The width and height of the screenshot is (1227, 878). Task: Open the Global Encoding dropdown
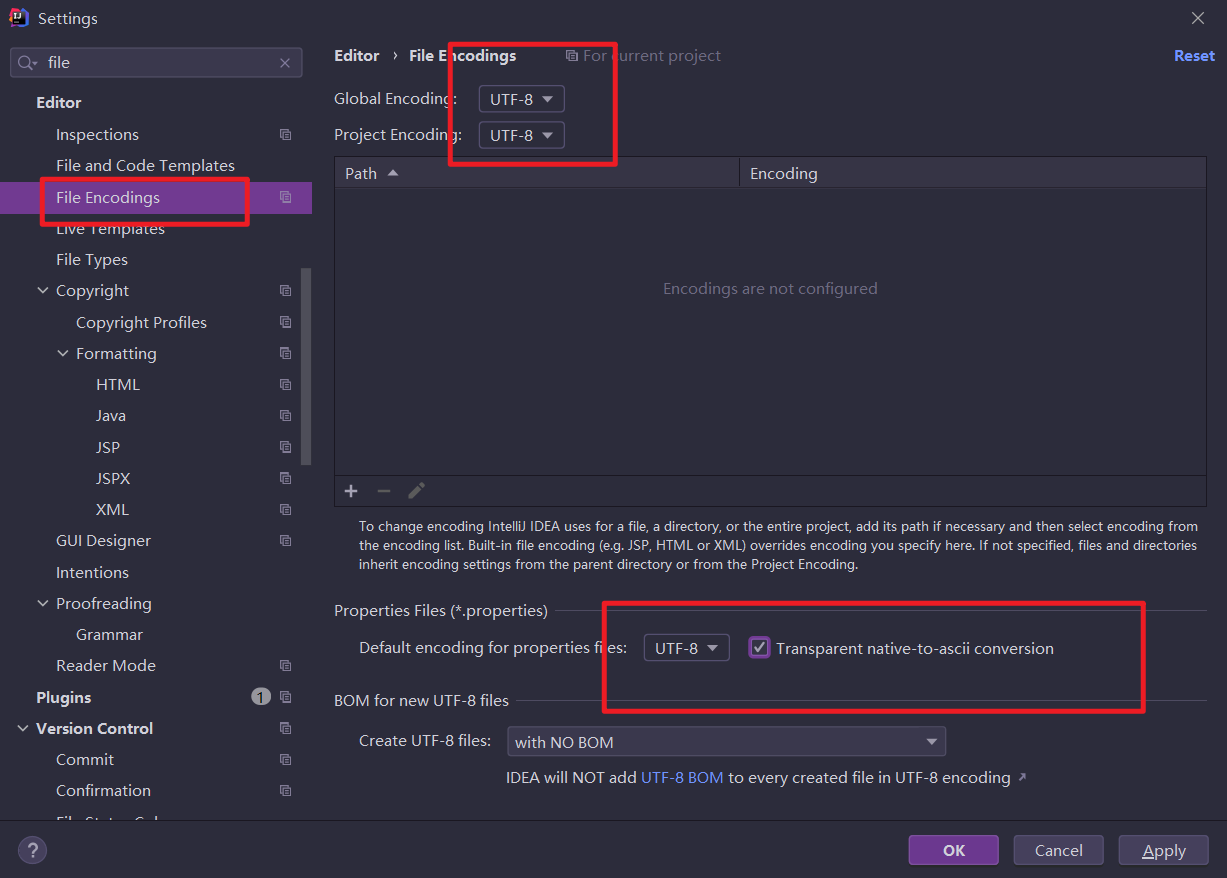click(522, 99)
